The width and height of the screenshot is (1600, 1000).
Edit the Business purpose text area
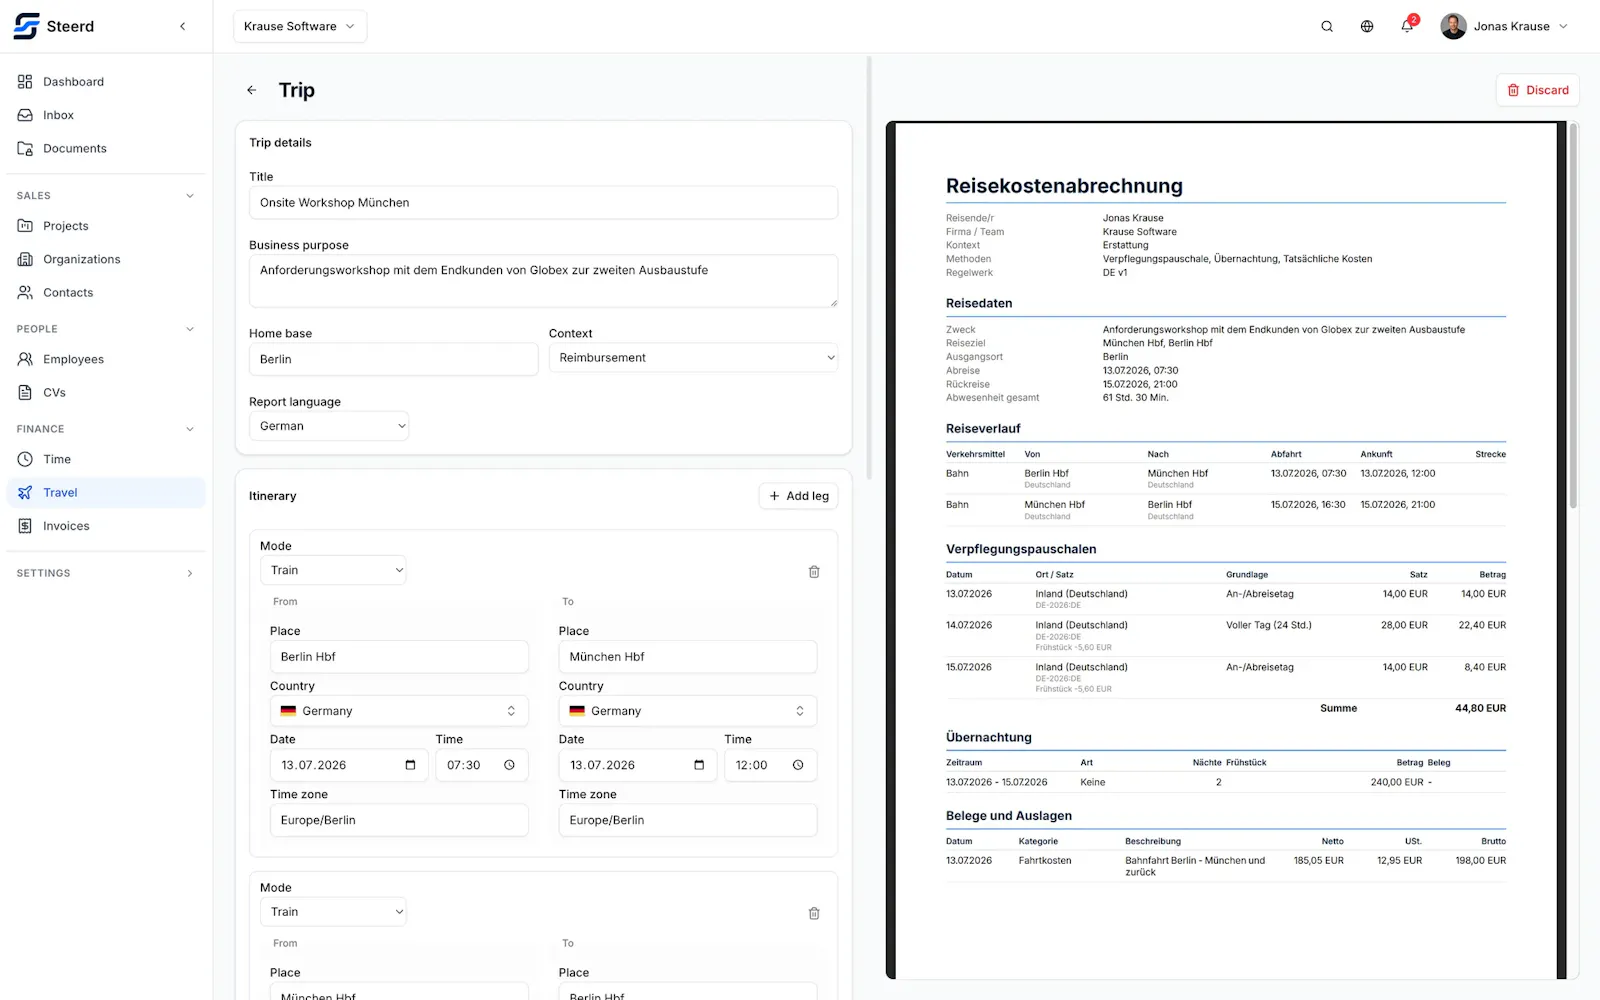tap(543, 281)
